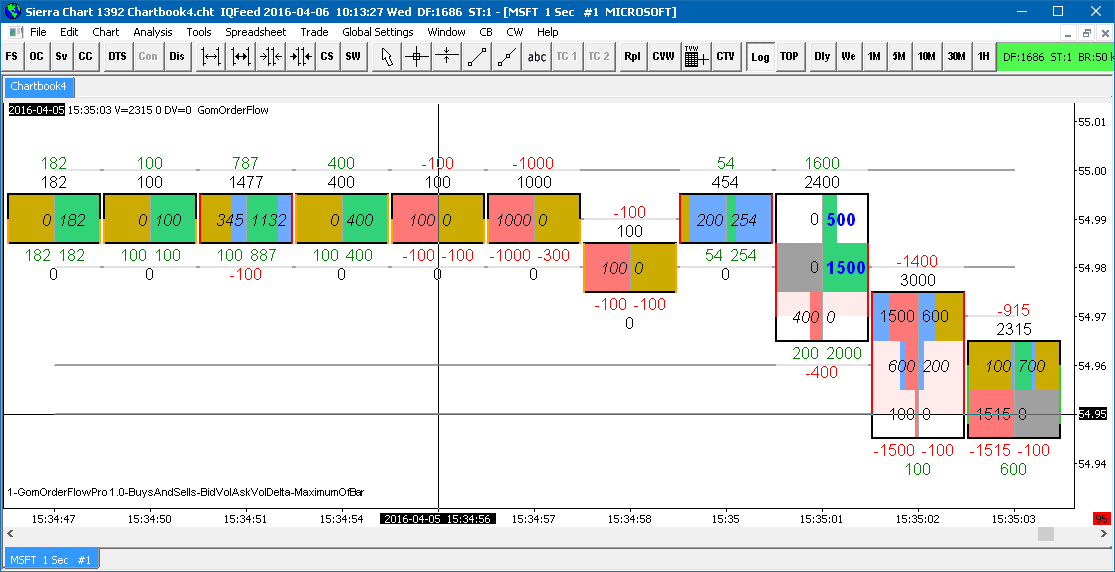Screen dimensions: 1115x572
Task: Click the compress bar spacing icon
Action: coord(270,57)
